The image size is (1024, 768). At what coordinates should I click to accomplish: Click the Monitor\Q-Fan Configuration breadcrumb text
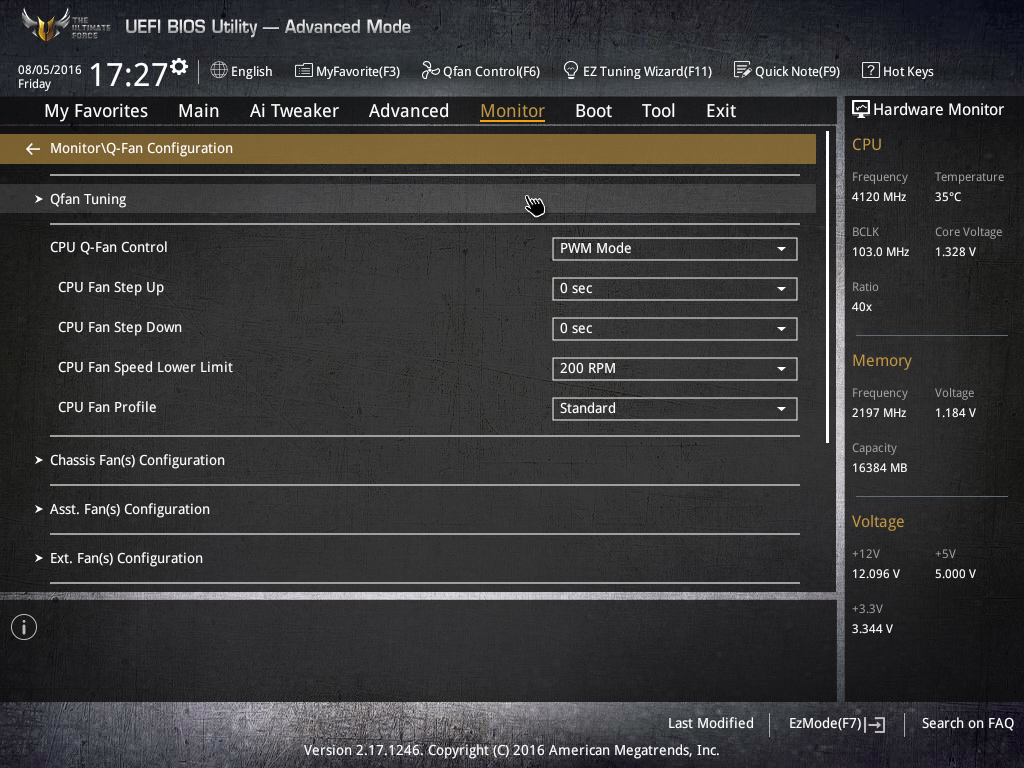[142, 148]
